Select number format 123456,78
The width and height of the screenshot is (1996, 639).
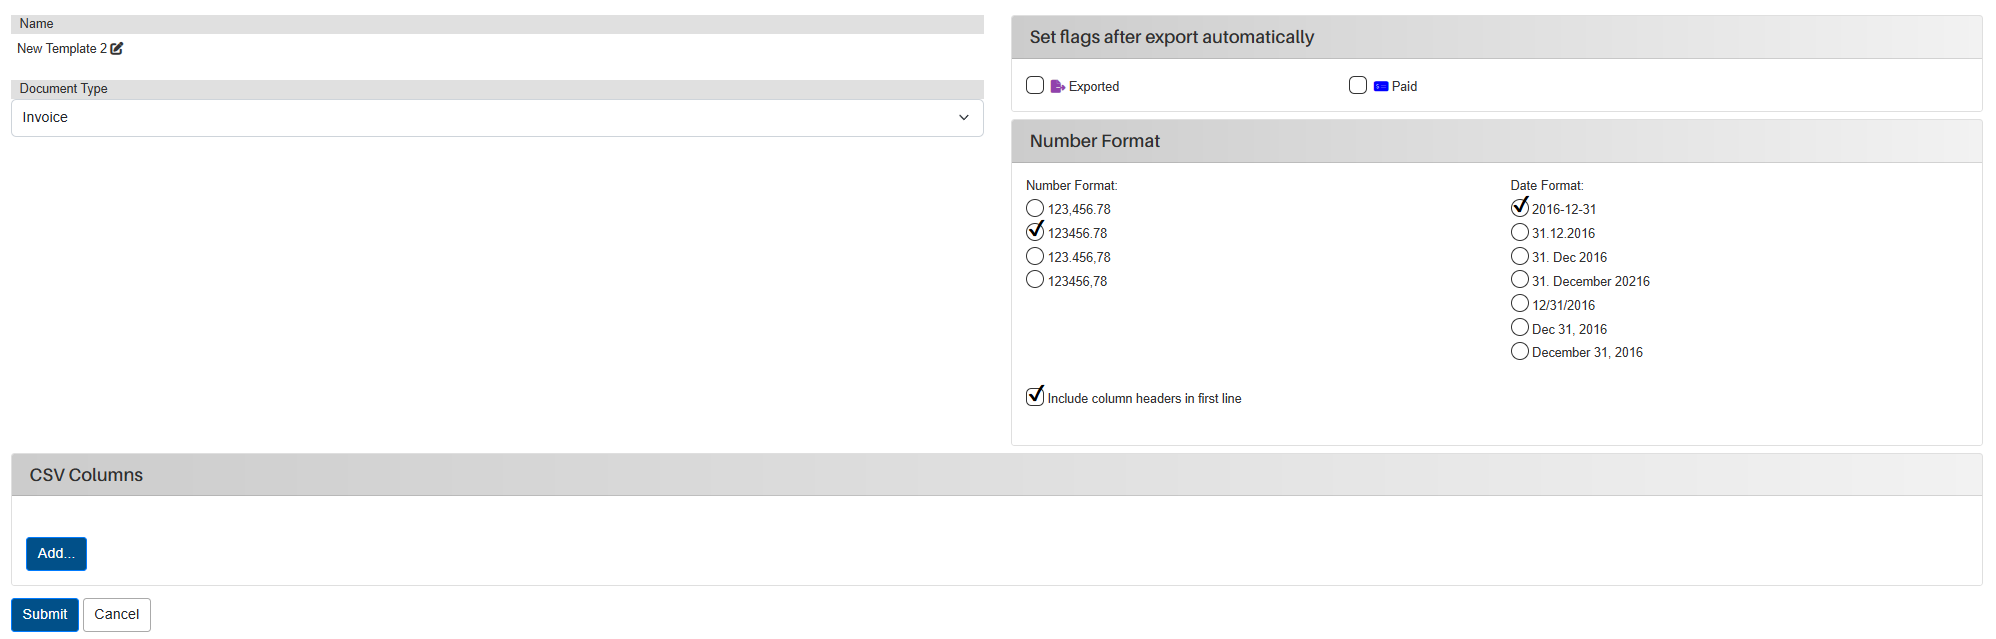(1035, 279)
